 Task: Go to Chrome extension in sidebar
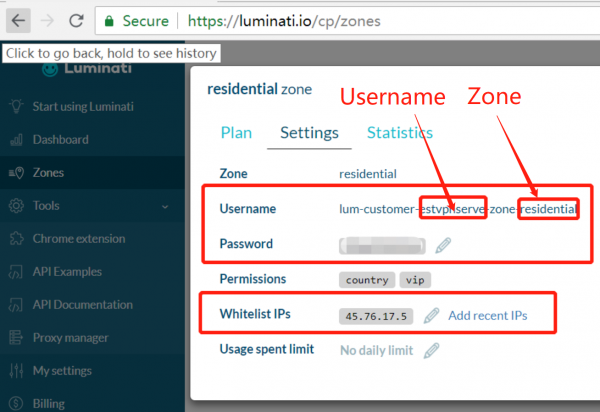click(79, 239)
